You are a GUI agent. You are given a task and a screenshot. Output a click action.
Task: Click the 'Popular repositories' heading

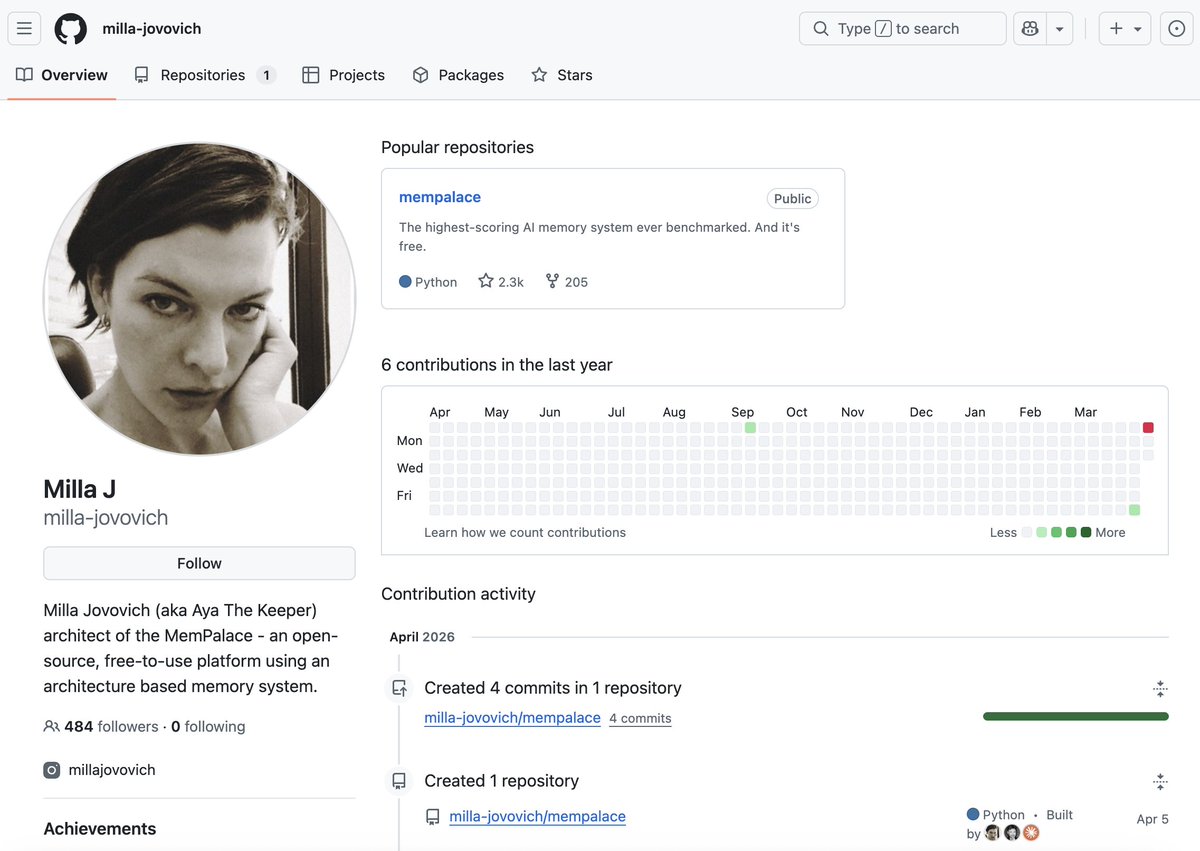tap(457, 147)
